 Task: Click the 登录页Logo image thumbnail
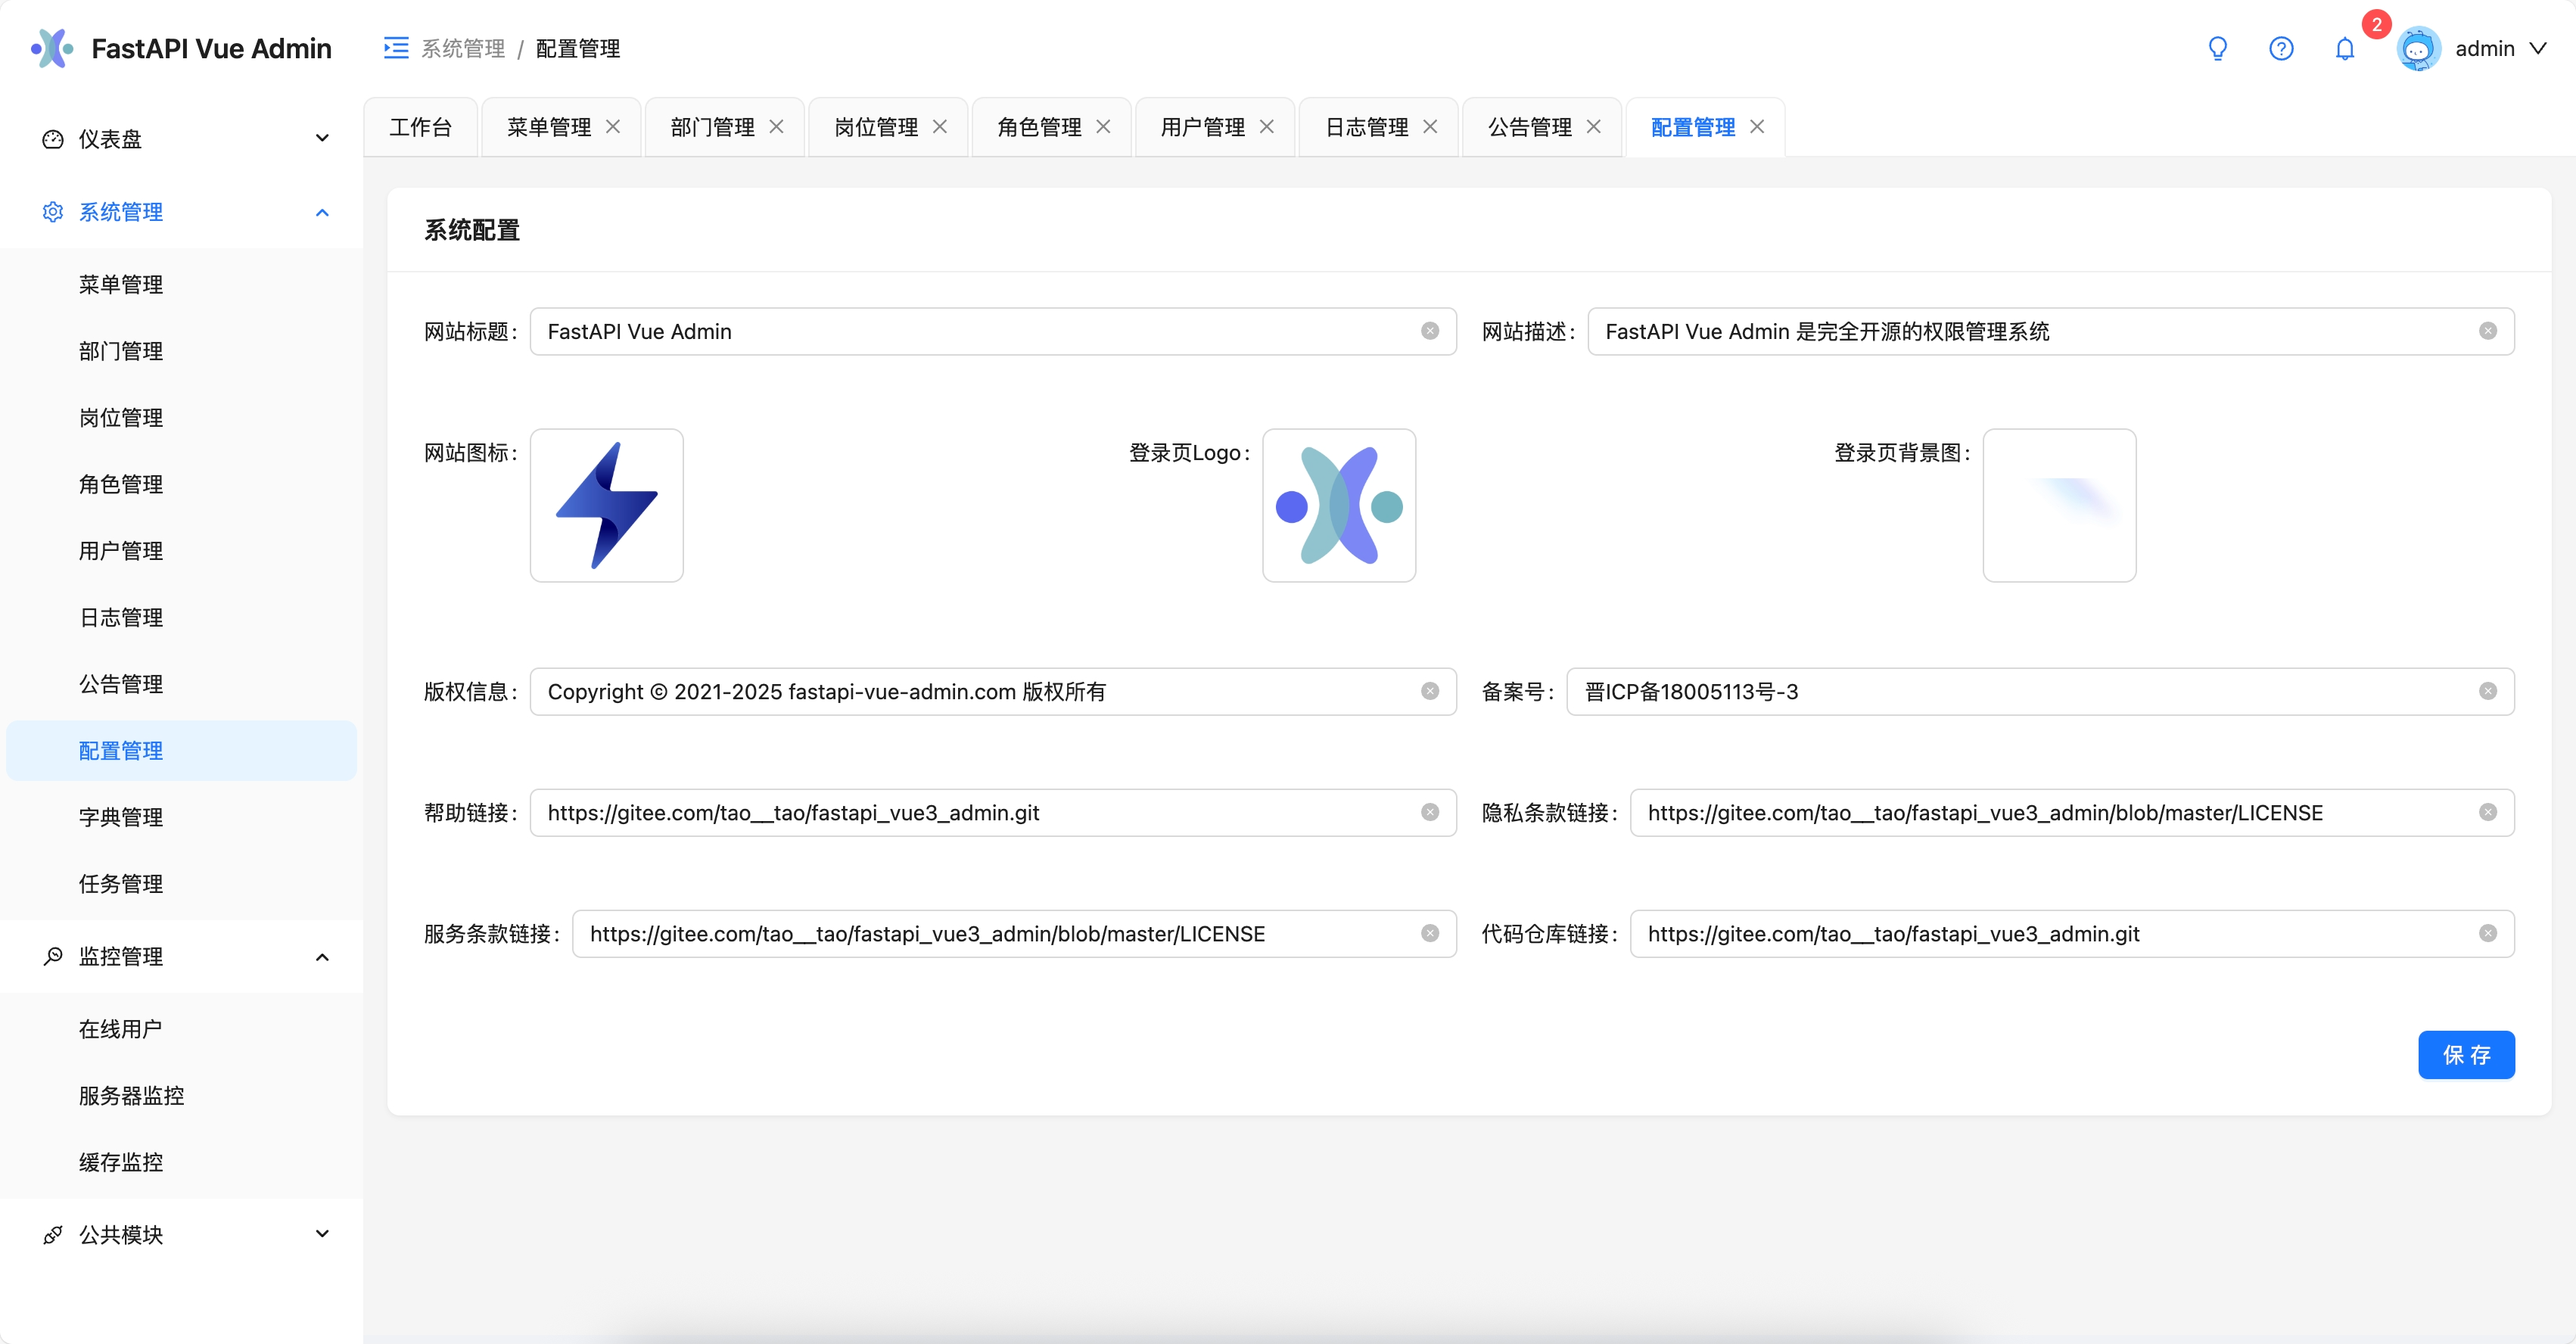coord(1339,505)
